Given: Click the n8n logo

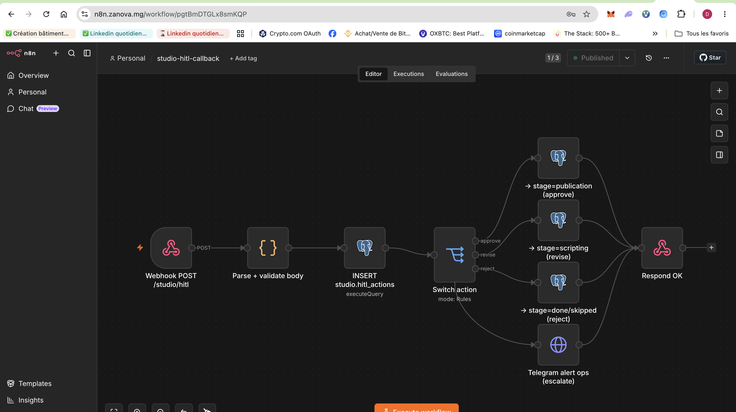Looking at the screenshot, I should point(21,53).
